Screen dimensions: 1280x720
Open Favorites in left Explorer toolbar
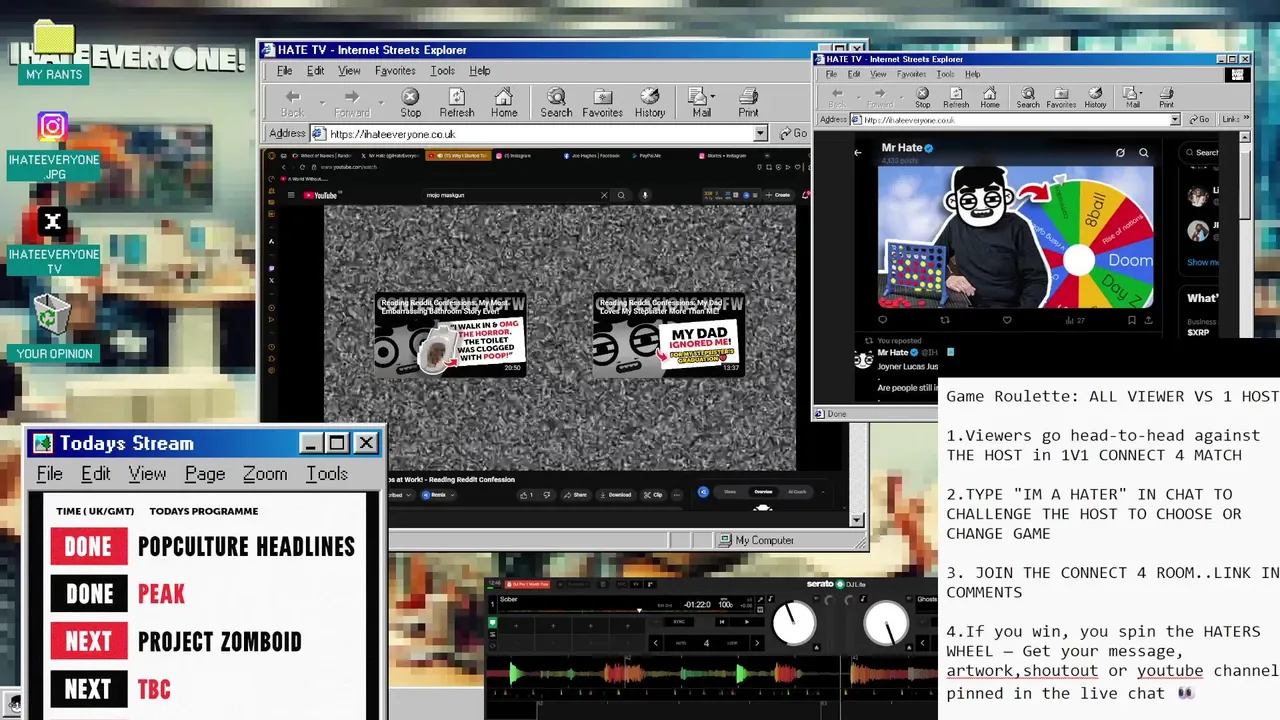(x=602, y=102)
